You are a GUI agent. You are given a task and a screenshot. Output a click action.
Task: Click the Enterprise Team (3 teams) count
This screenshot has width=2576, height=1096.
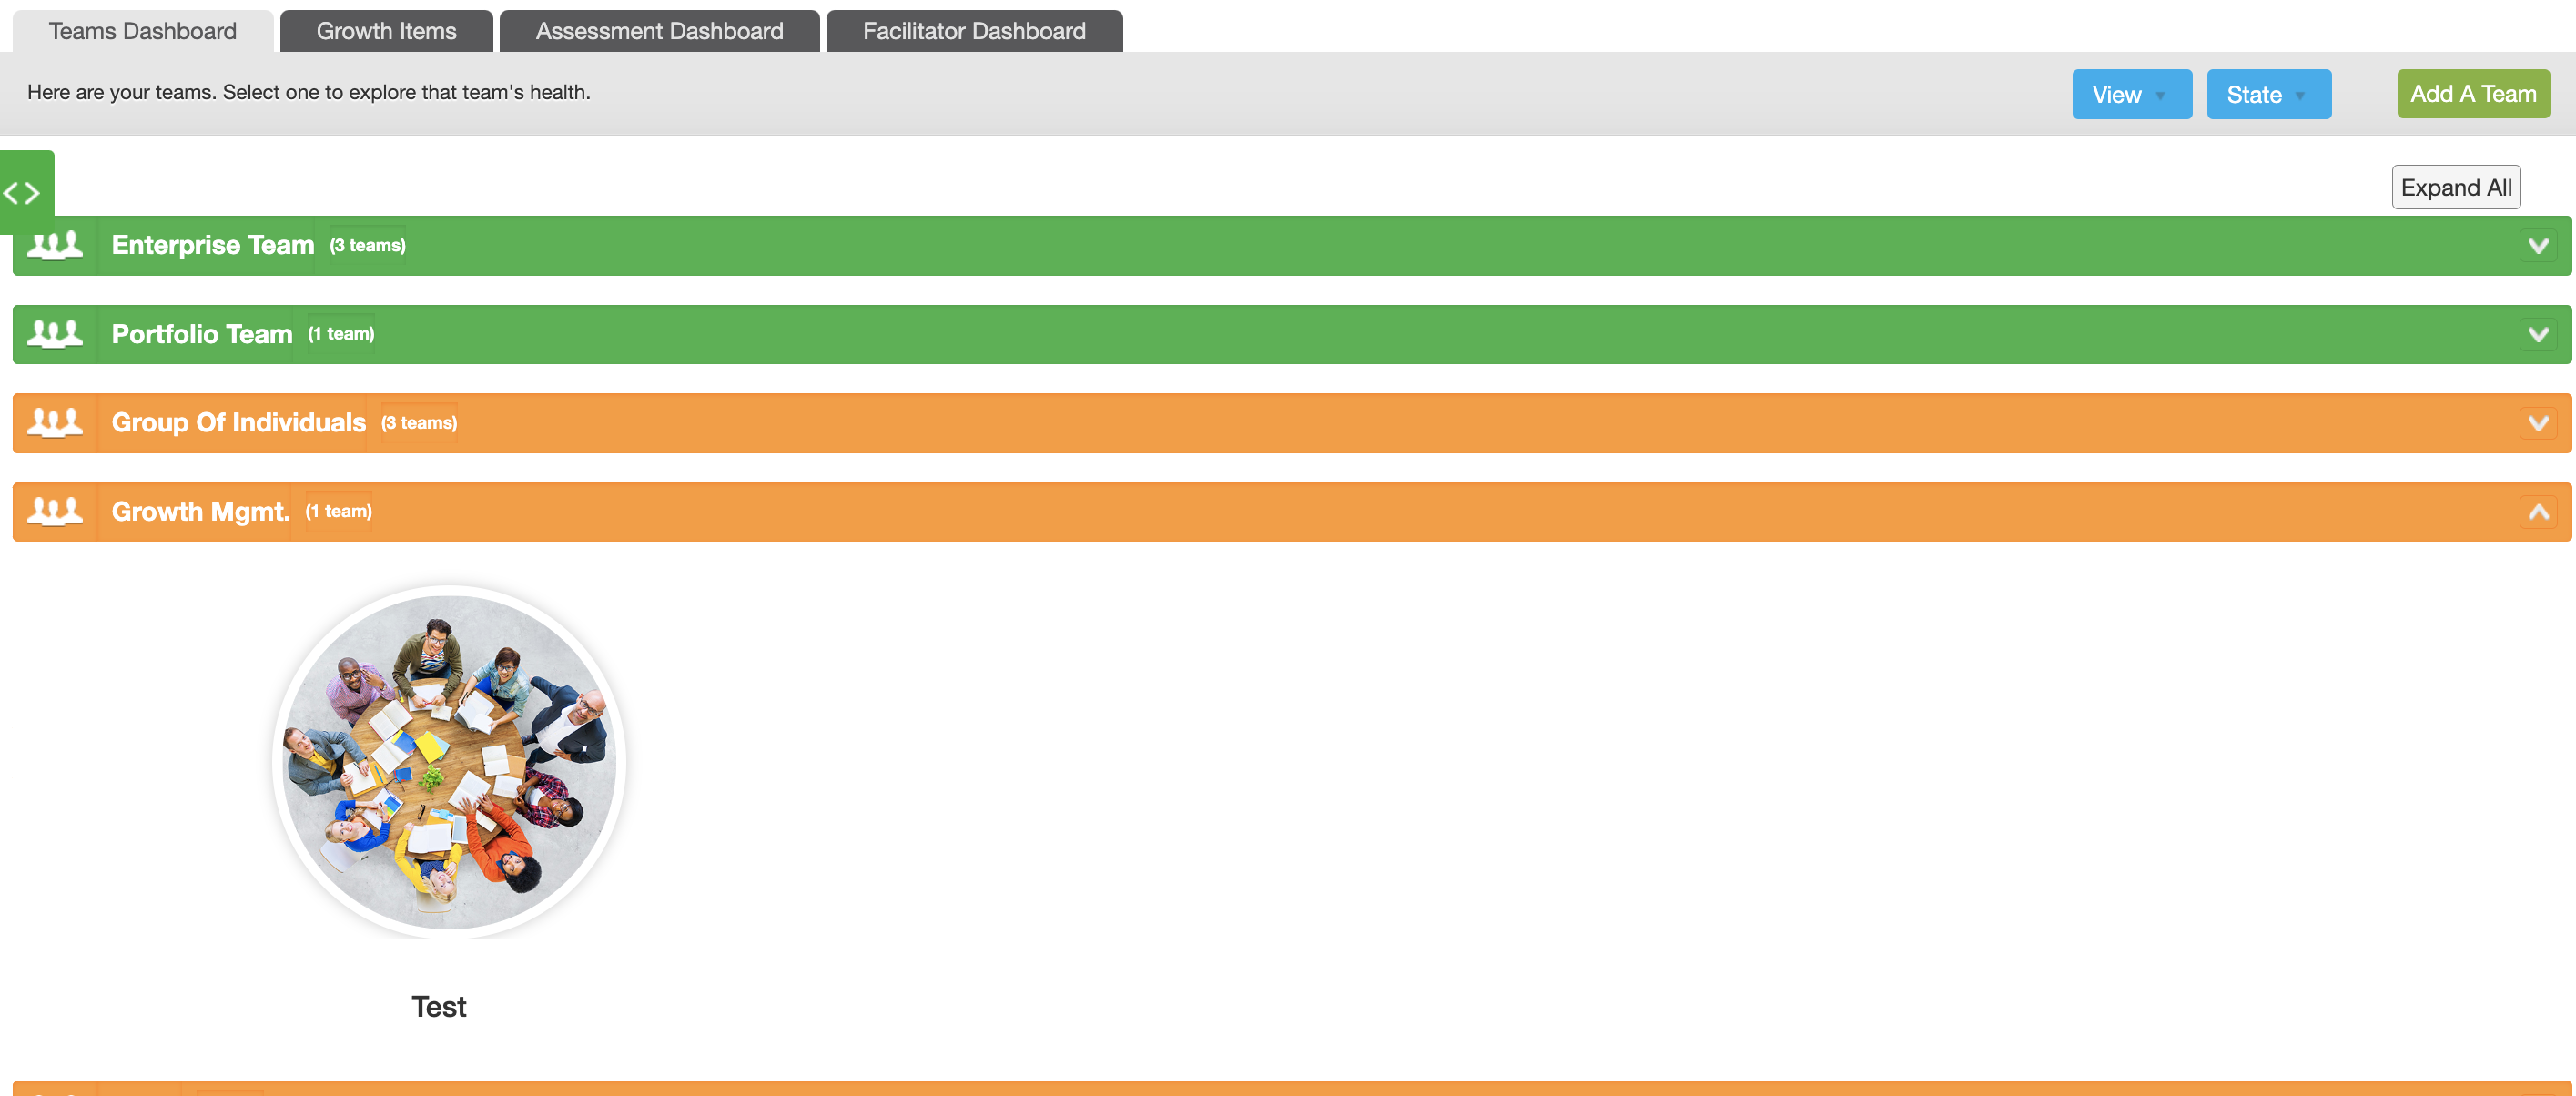click(368, 246)
